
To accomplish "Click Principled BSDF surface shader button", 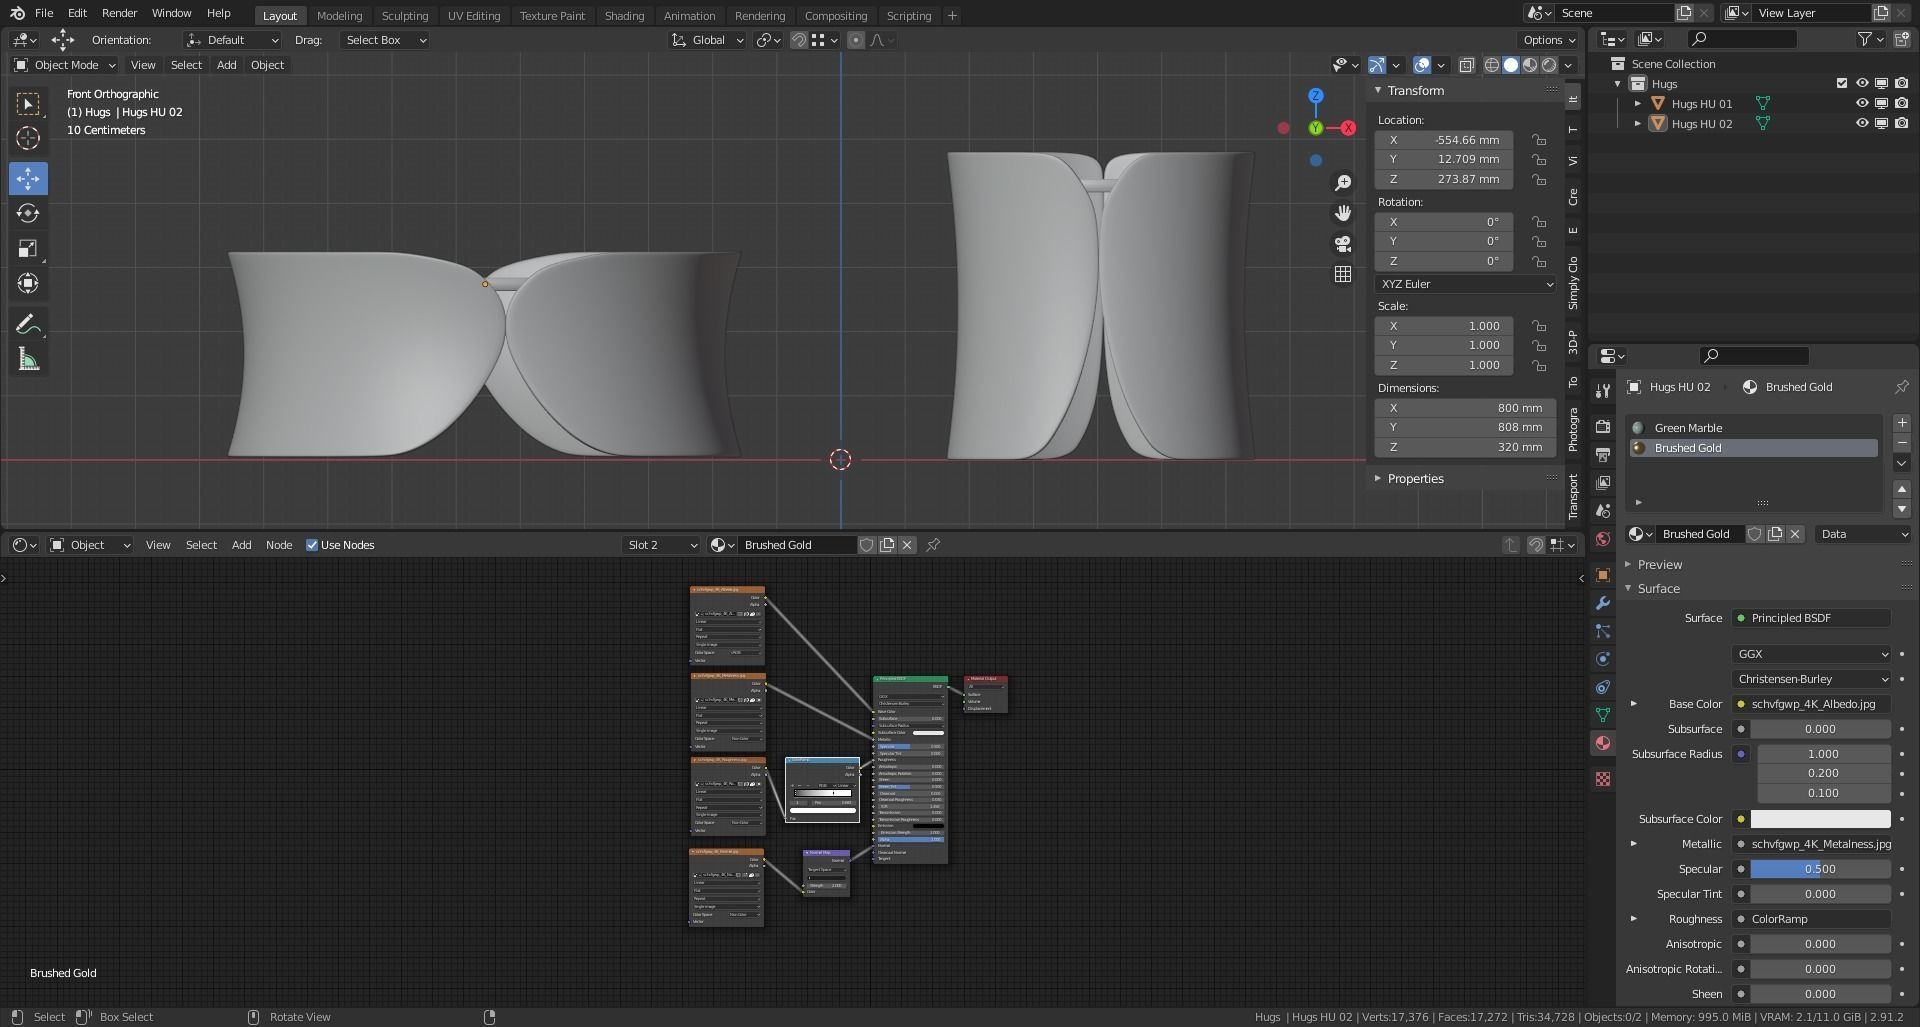I will (1811, 618).
